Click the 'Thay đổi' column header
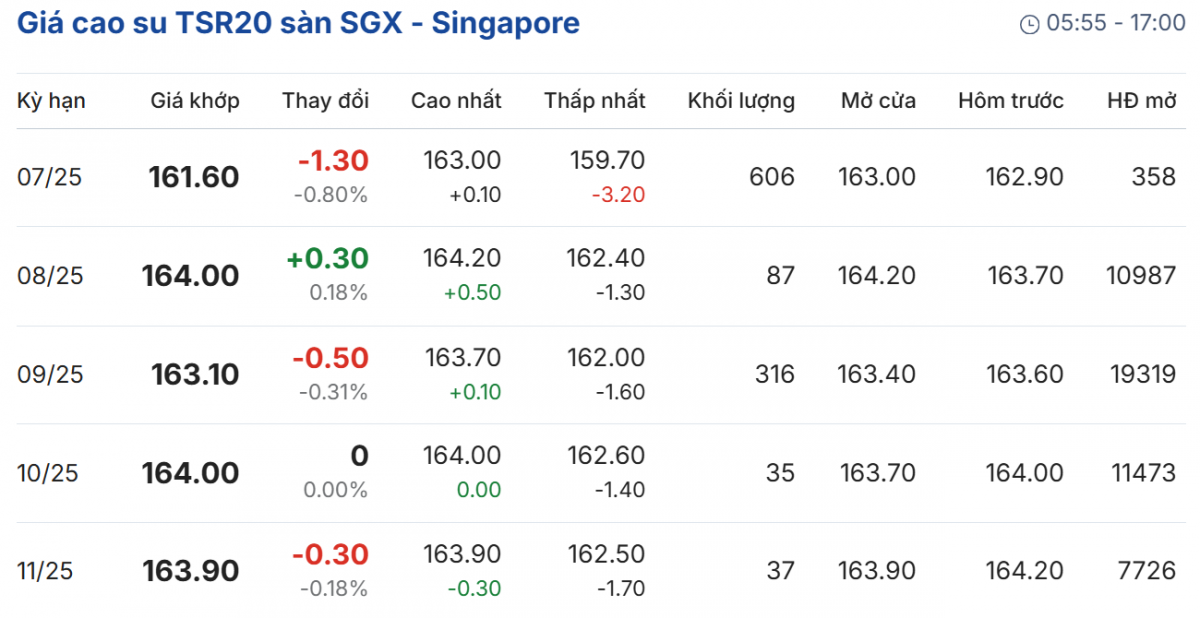This screenshot has height=618, width=1200. tap(325, 100)
